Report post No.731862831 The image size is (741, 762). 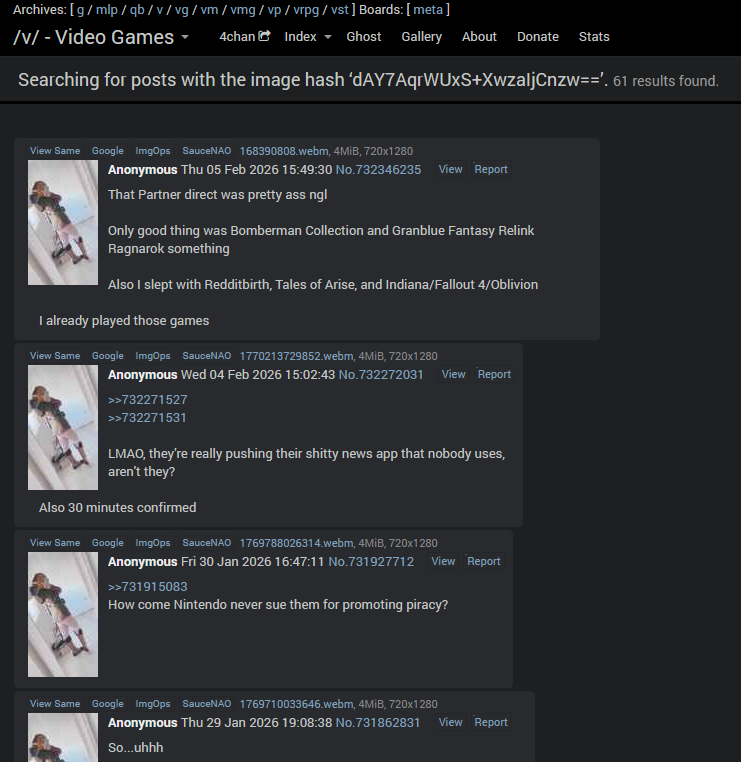click(x=491, y=722)
